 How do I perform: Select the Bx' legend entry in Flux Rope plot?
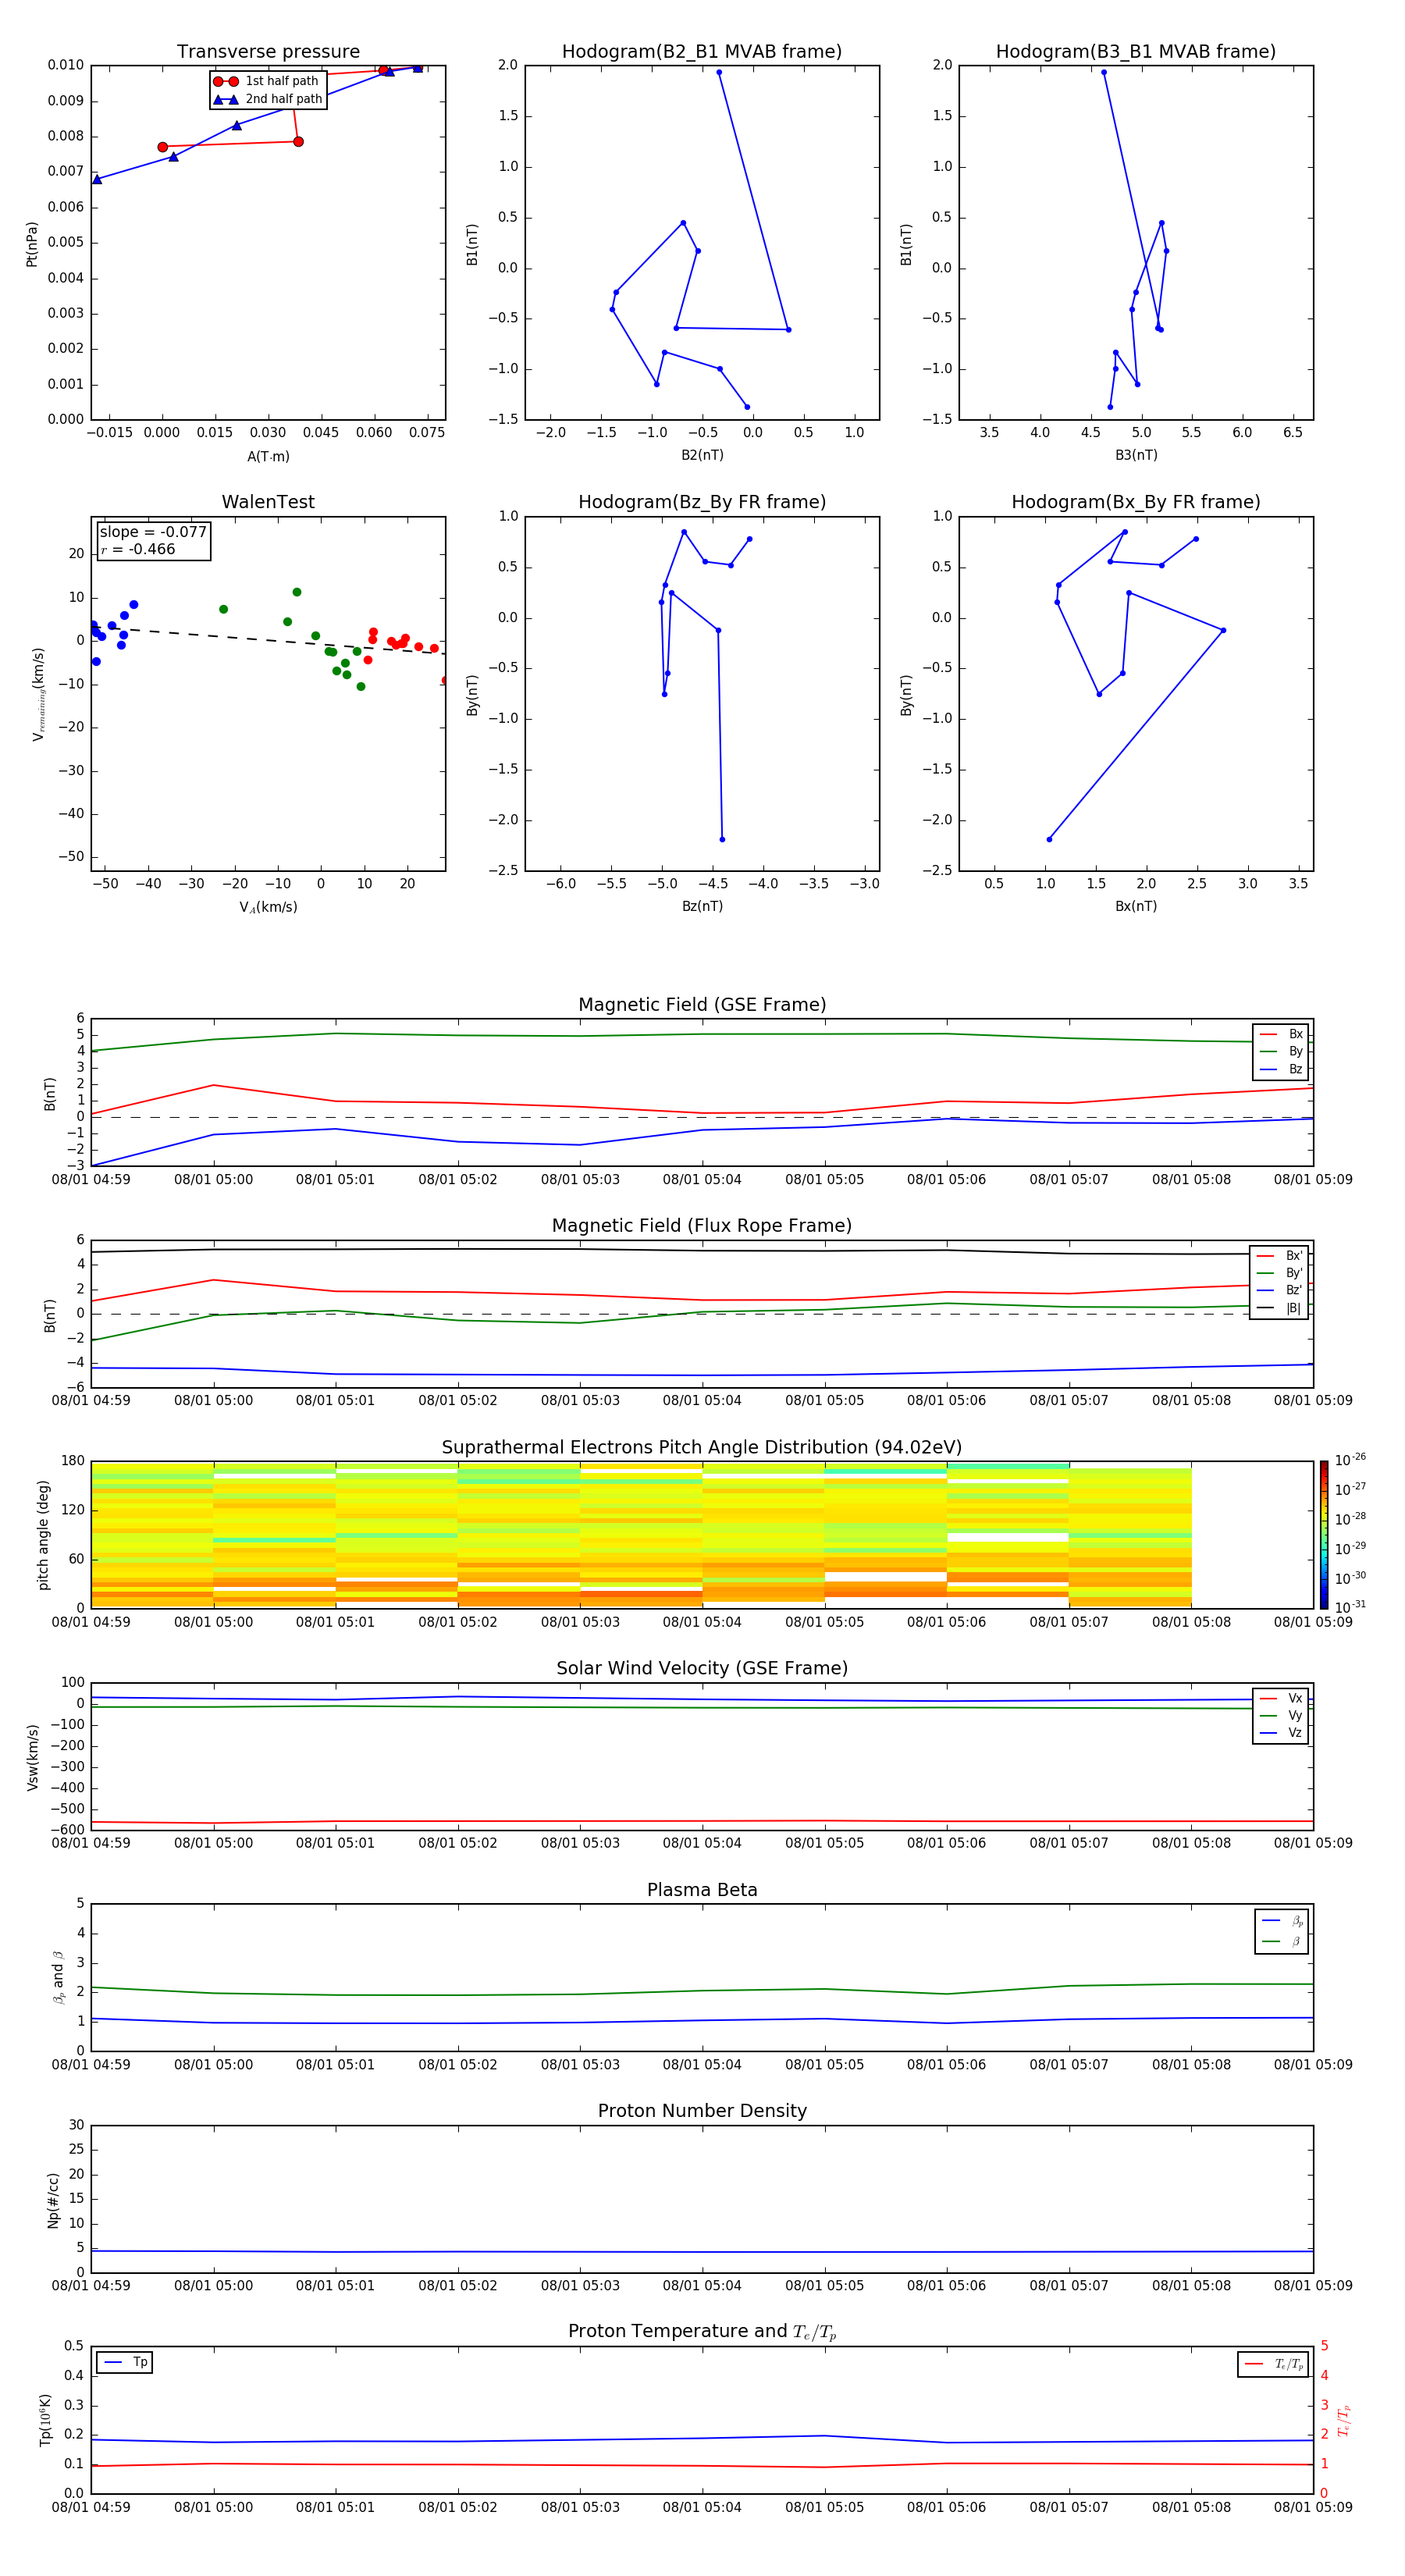[x=1279, y=1256]
